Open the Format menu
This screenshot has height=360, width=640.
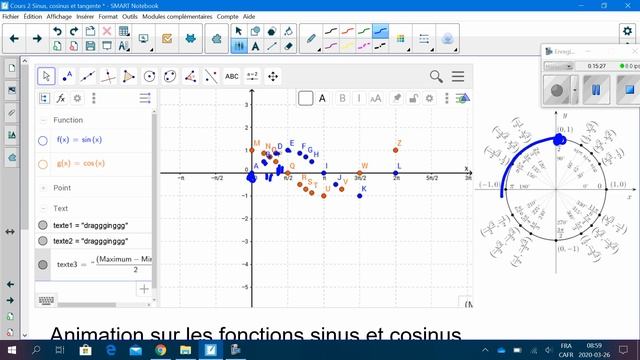tap(108, 17)
